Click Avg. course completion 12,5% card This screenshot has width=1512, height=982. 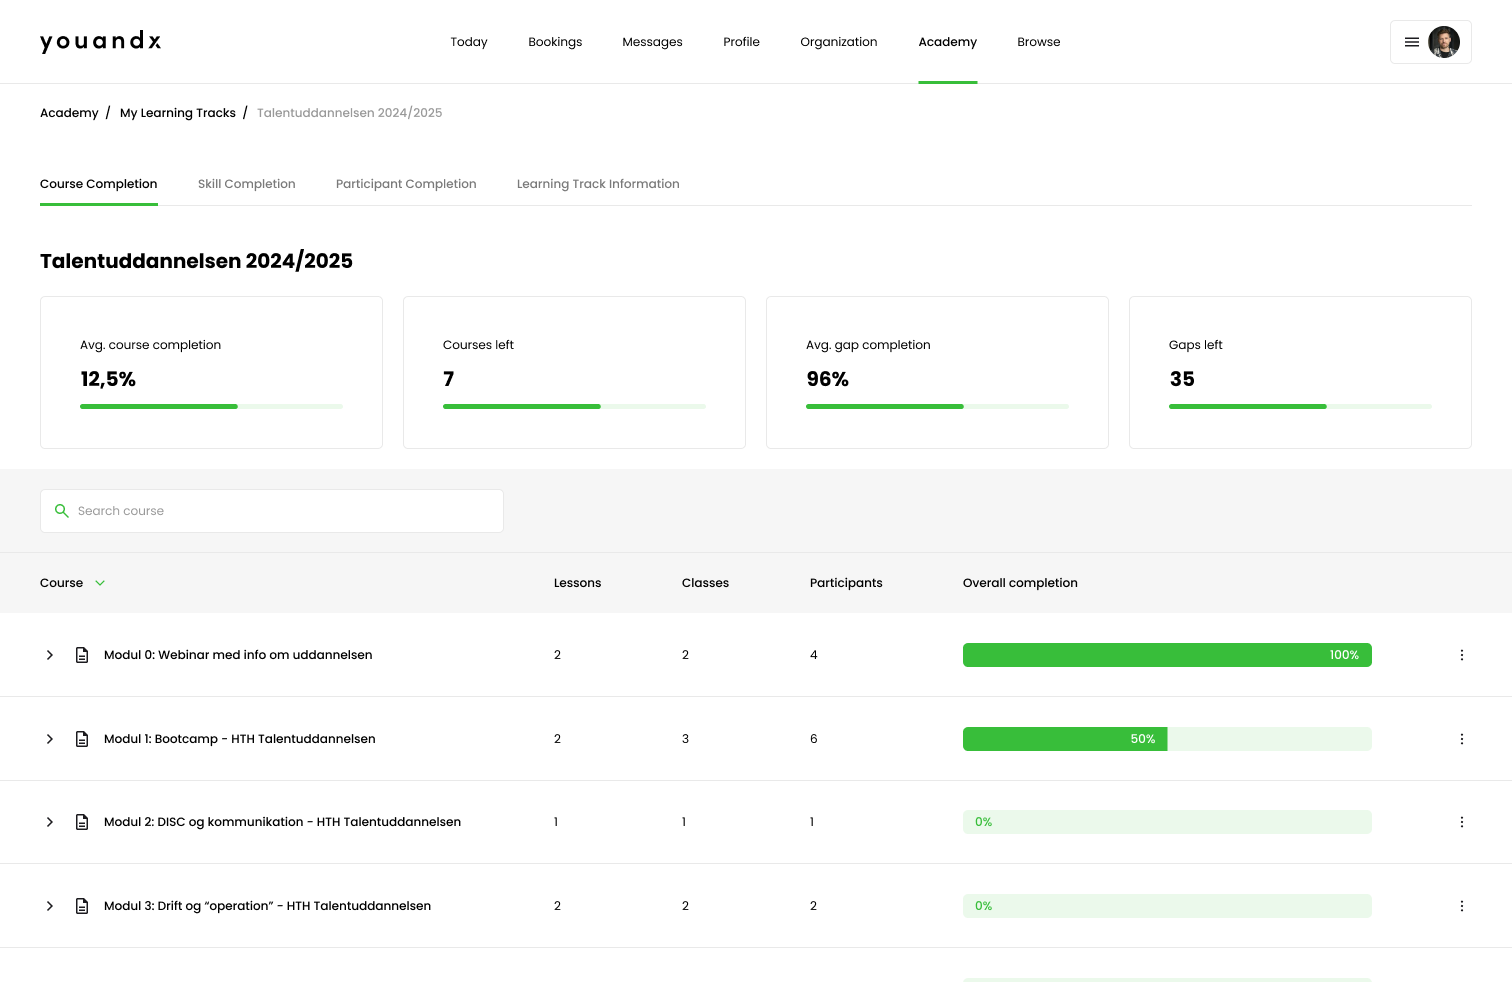pyautogui.click(x=211, y=372)
